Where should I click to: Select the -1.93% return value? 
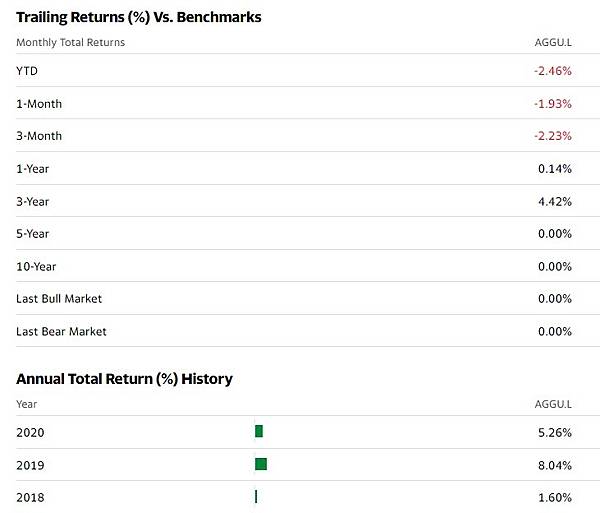click(x=552, y=104)
